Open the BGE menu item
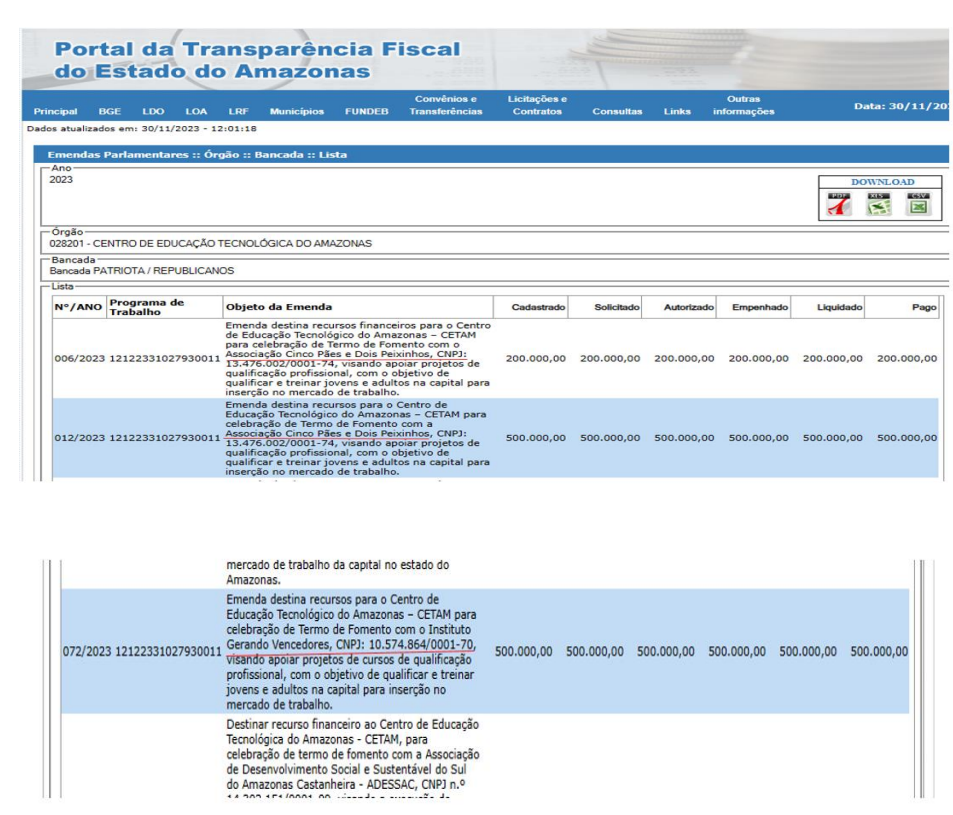 pos(110,111)
